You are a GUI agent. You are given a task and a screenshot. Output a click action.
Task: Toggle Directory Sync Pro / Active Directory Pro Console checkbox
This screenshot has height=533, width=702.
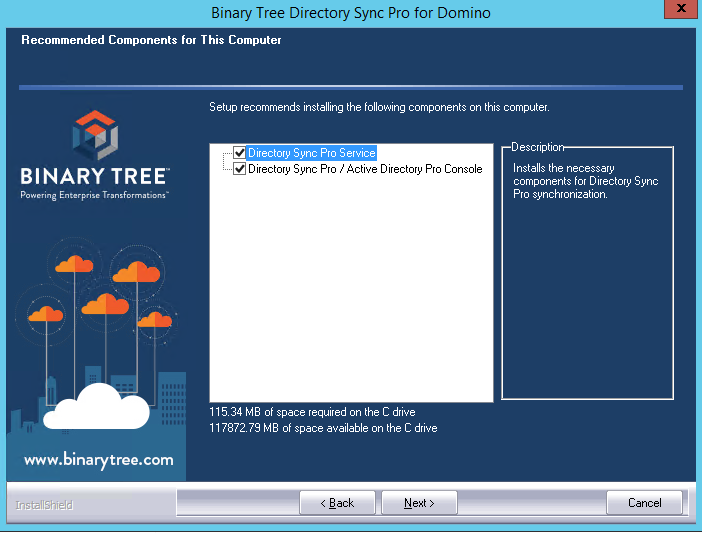tap(240, 169)
